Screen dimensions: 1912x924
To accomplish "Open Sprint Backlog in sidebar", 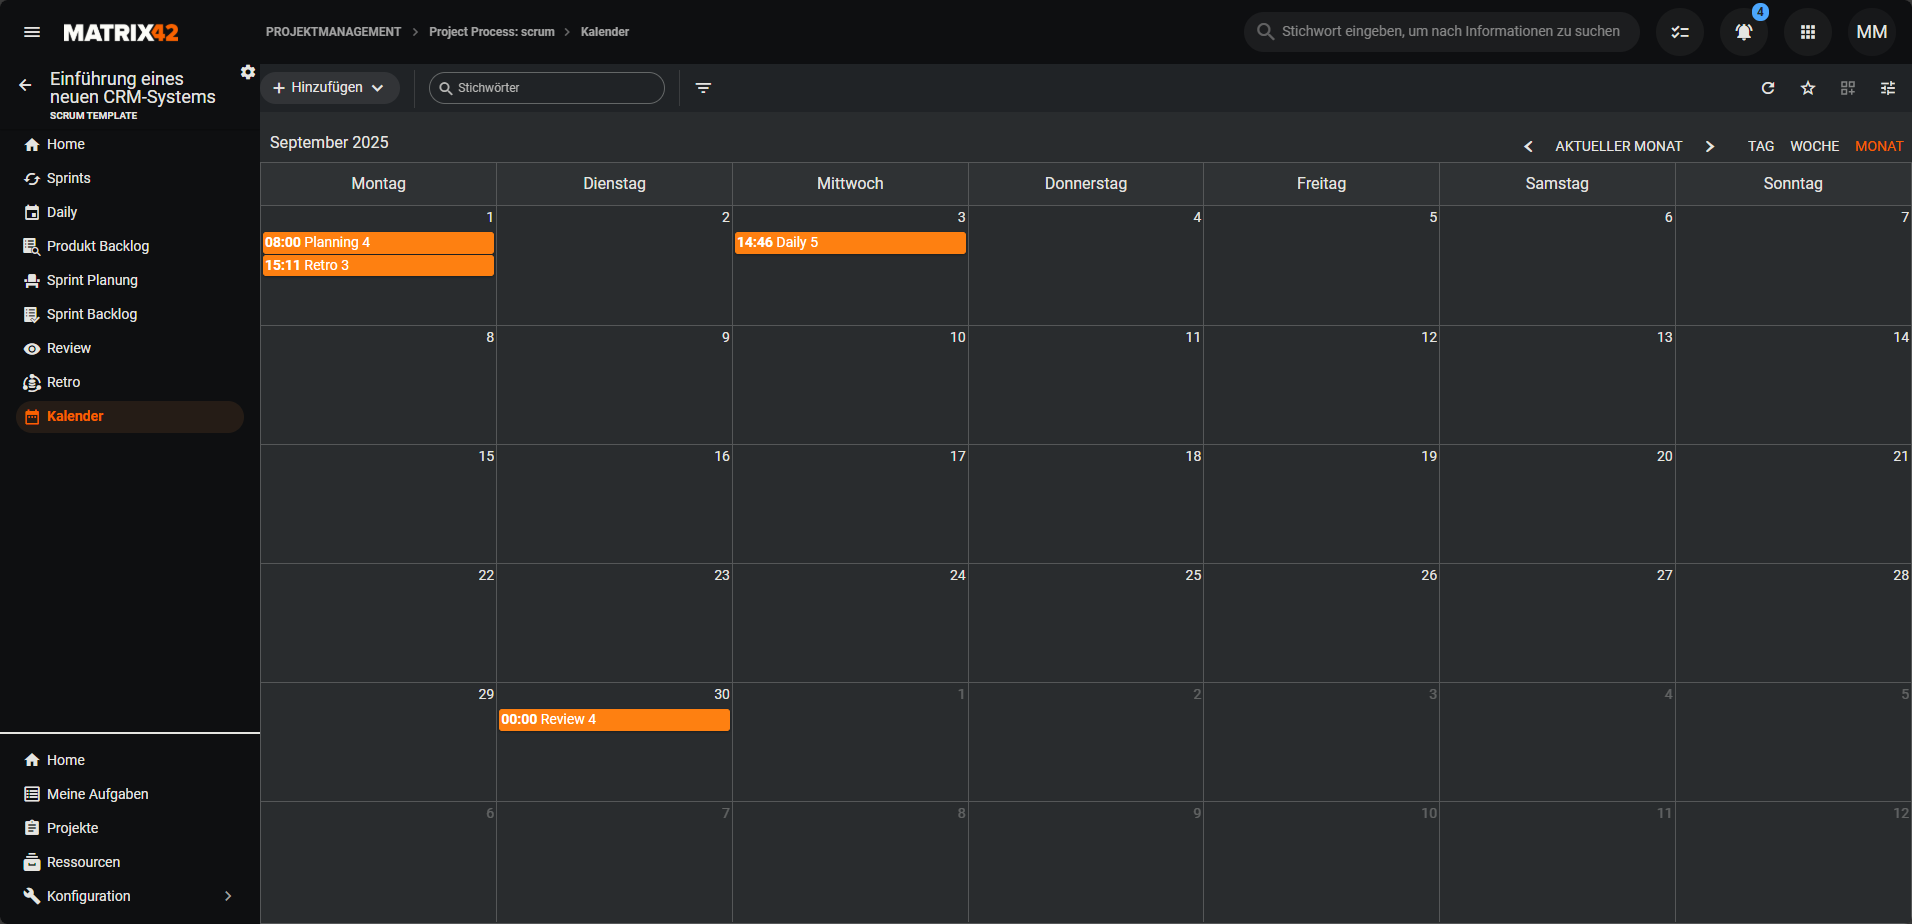I will [x=91, y=314].
